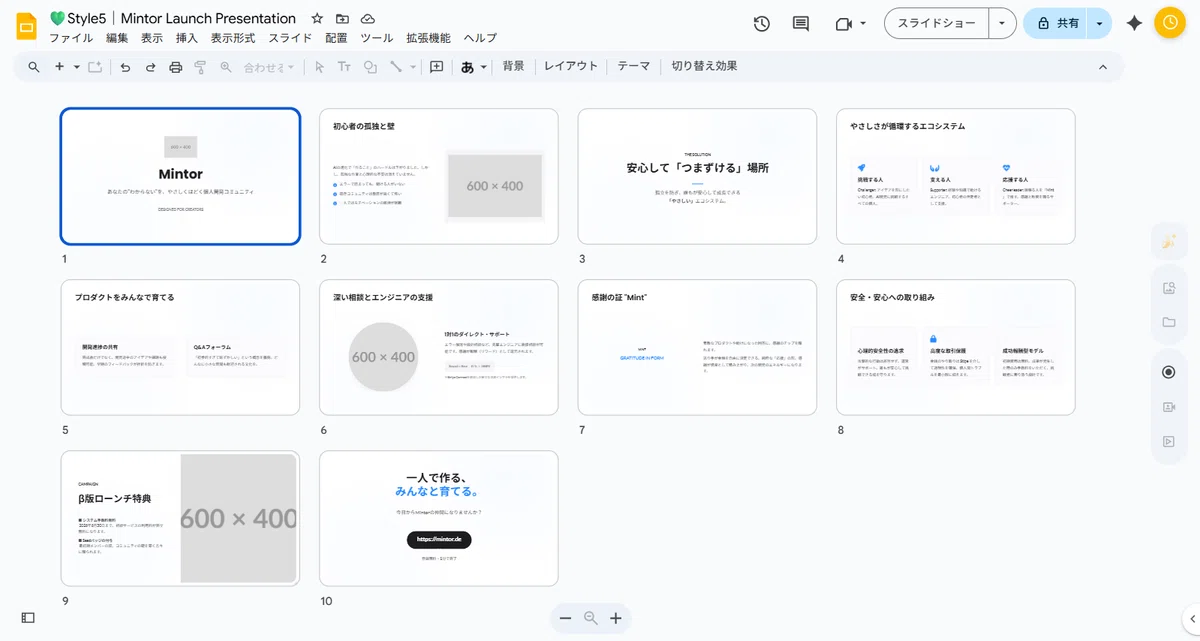Zoom in the grid with plus button
Viewport: 1200px width, 641px height.
click(x=616, y=618)
